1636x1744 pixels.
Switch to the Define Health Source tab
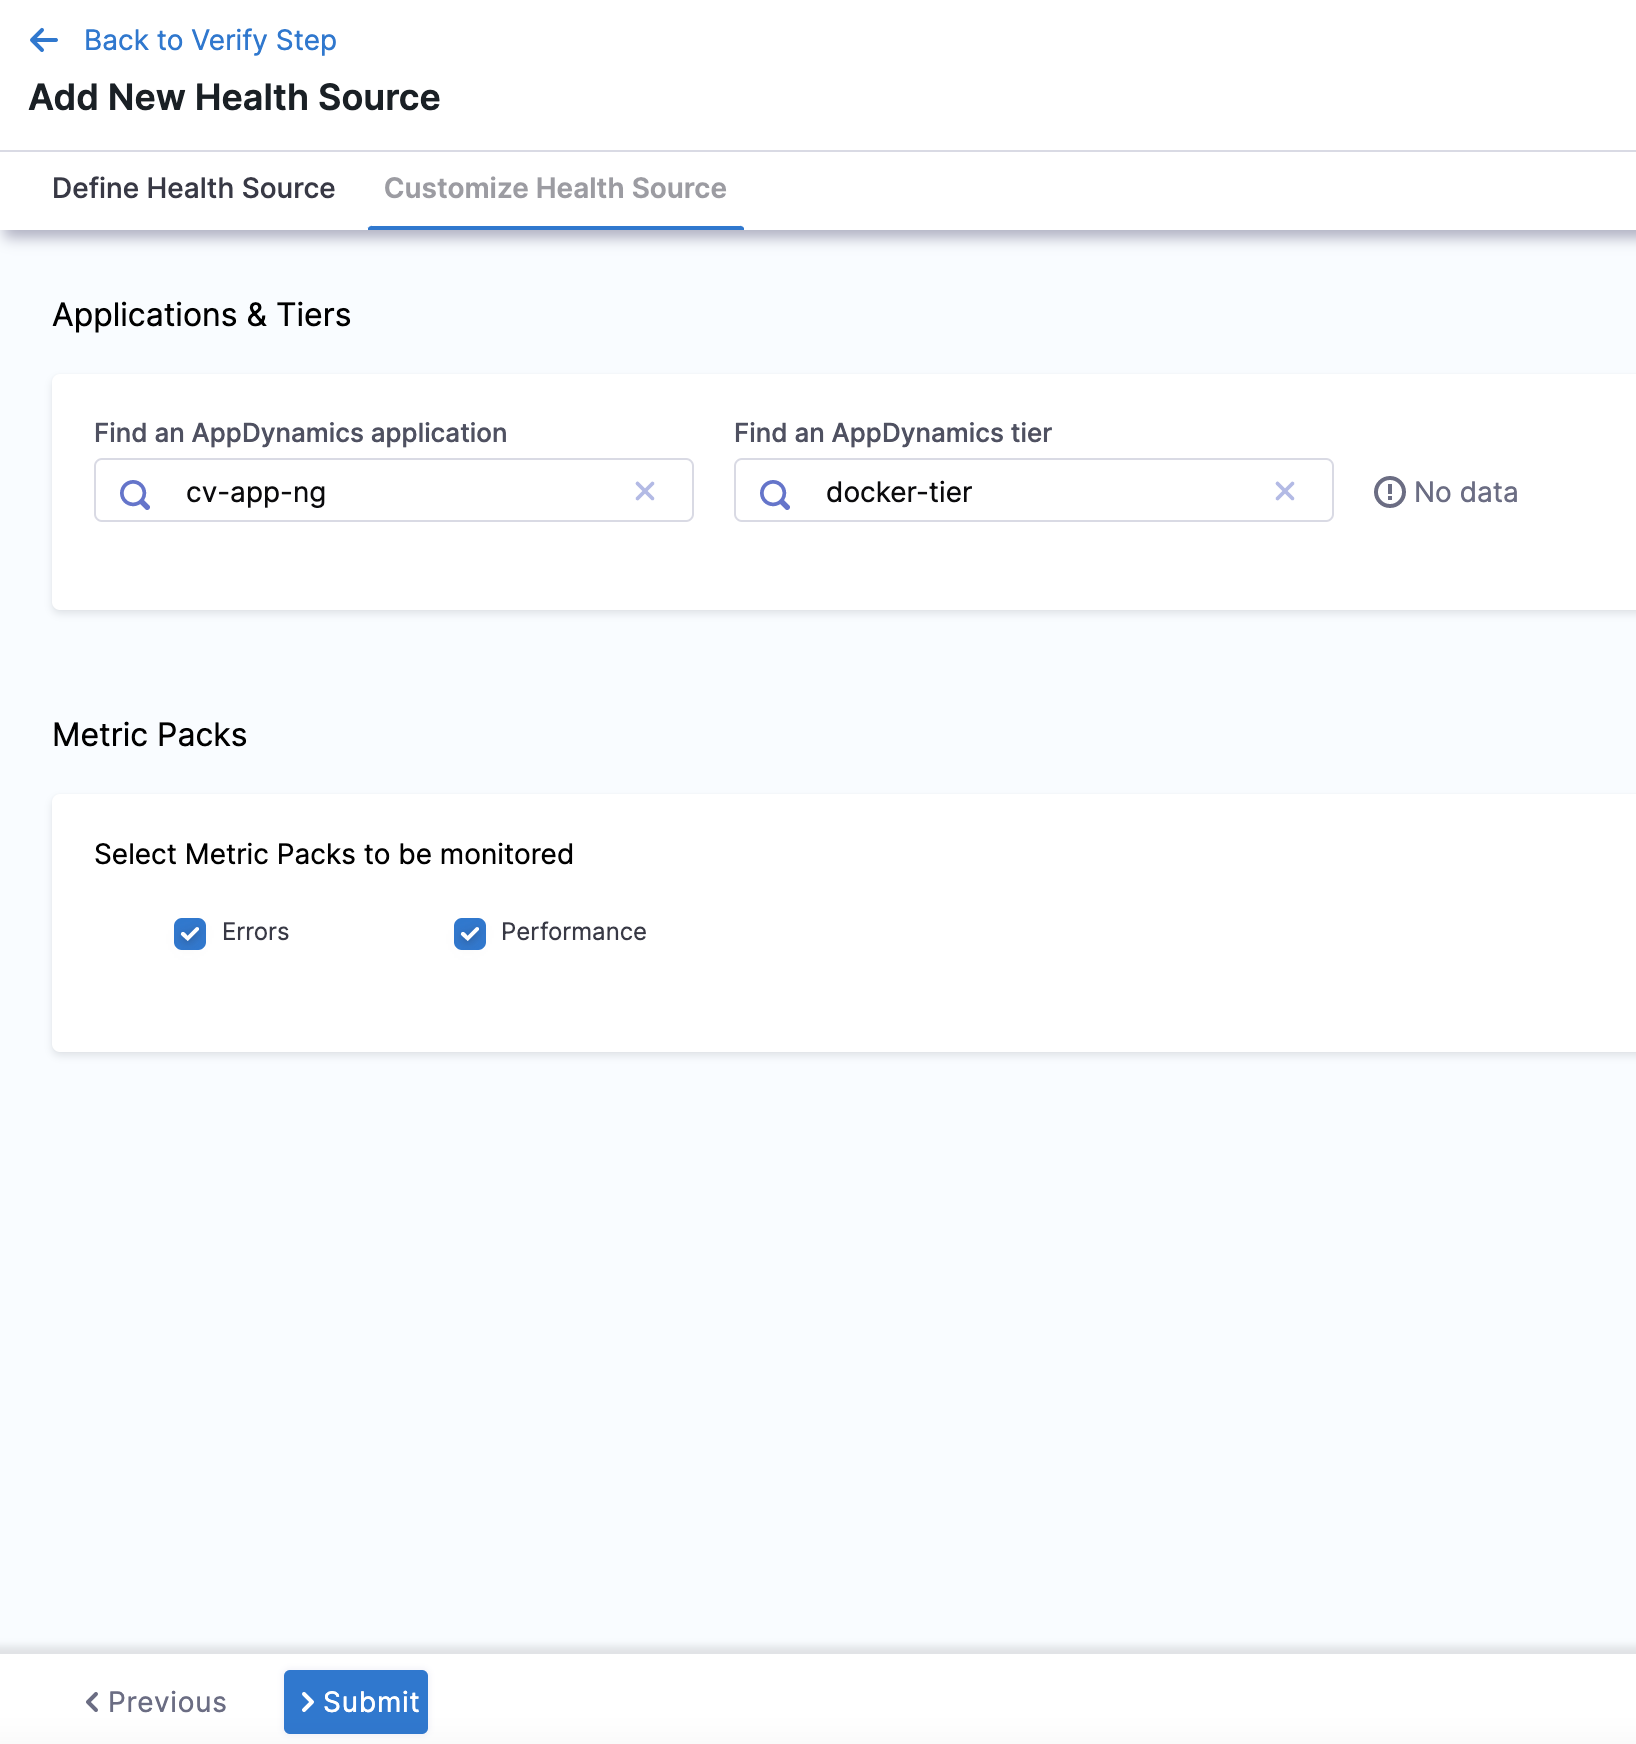193,188
